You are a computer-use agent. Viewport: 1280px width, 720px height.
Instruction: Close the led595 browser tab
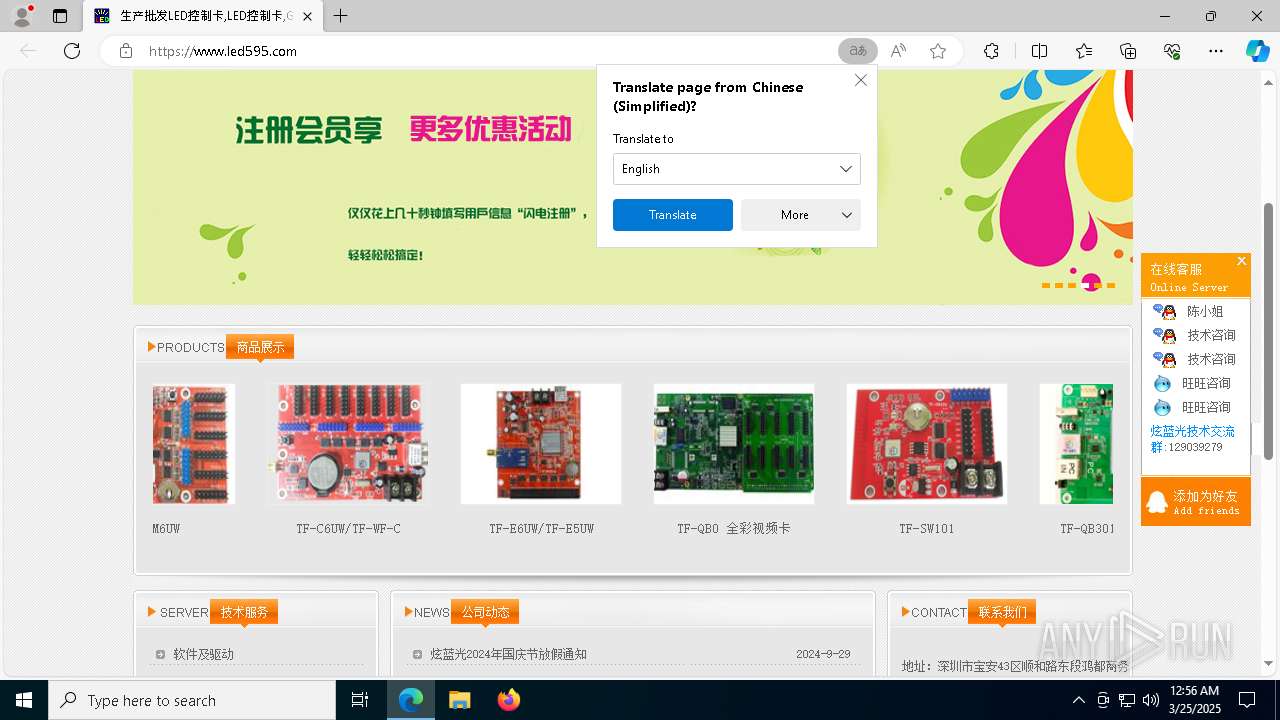click(x=307, y=16)
